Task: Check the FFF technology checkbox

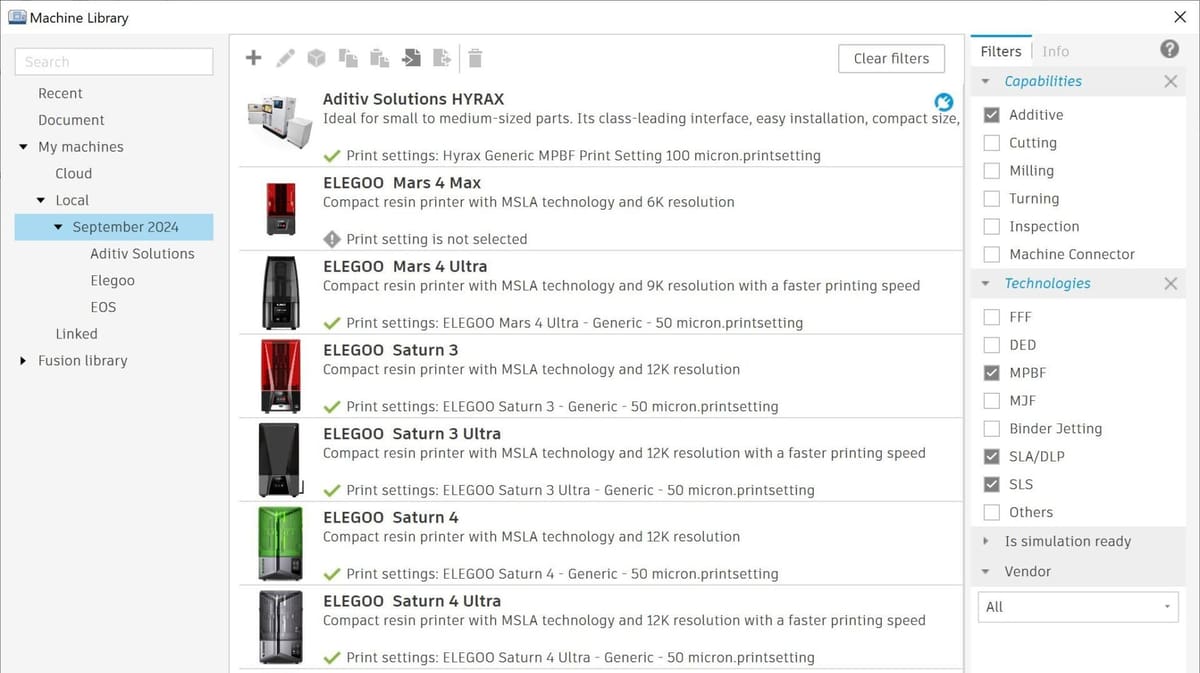Action: click(x=992, y=316)
